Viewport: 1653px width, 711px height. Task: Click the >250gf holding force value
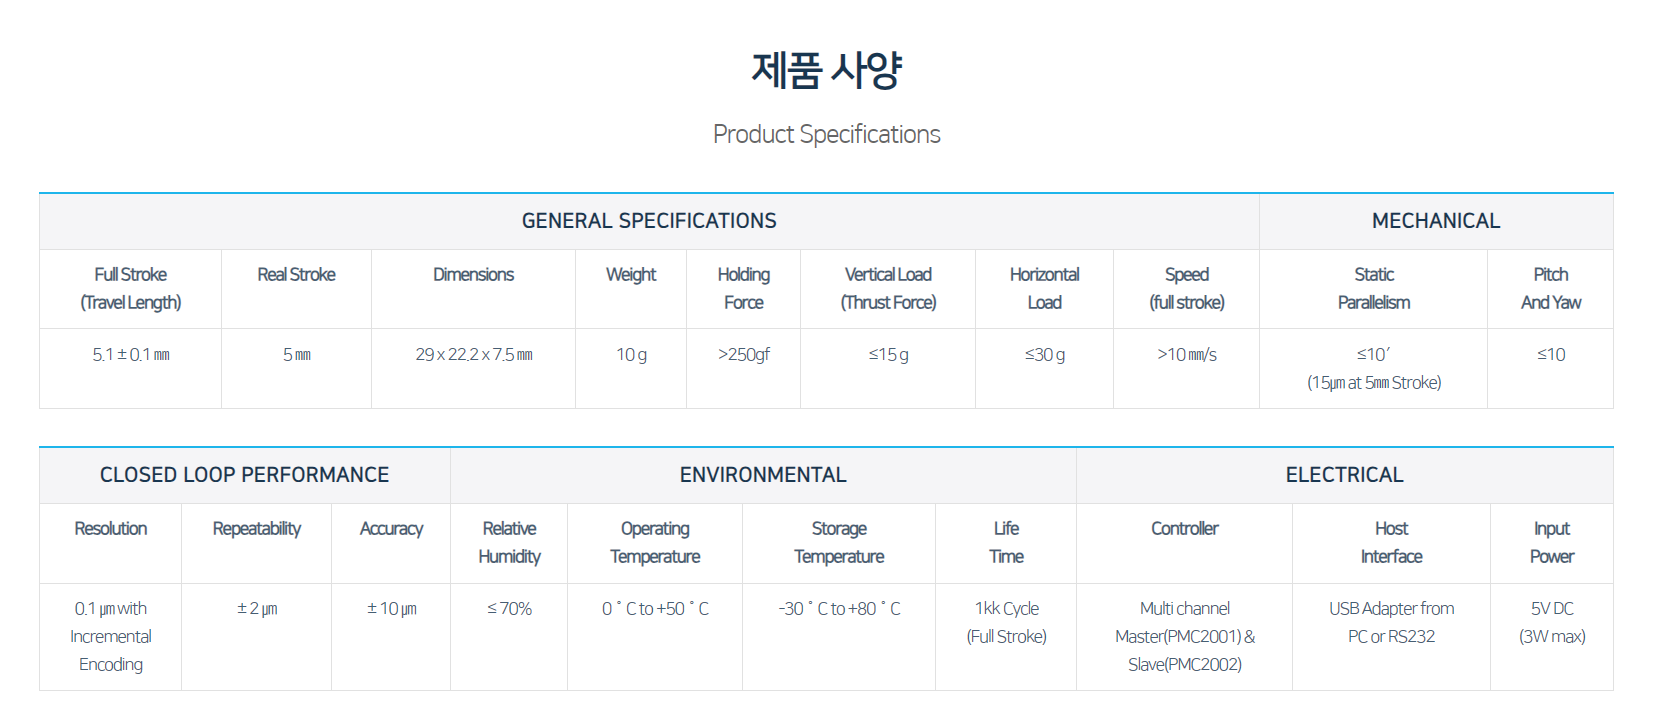[743, 355]
